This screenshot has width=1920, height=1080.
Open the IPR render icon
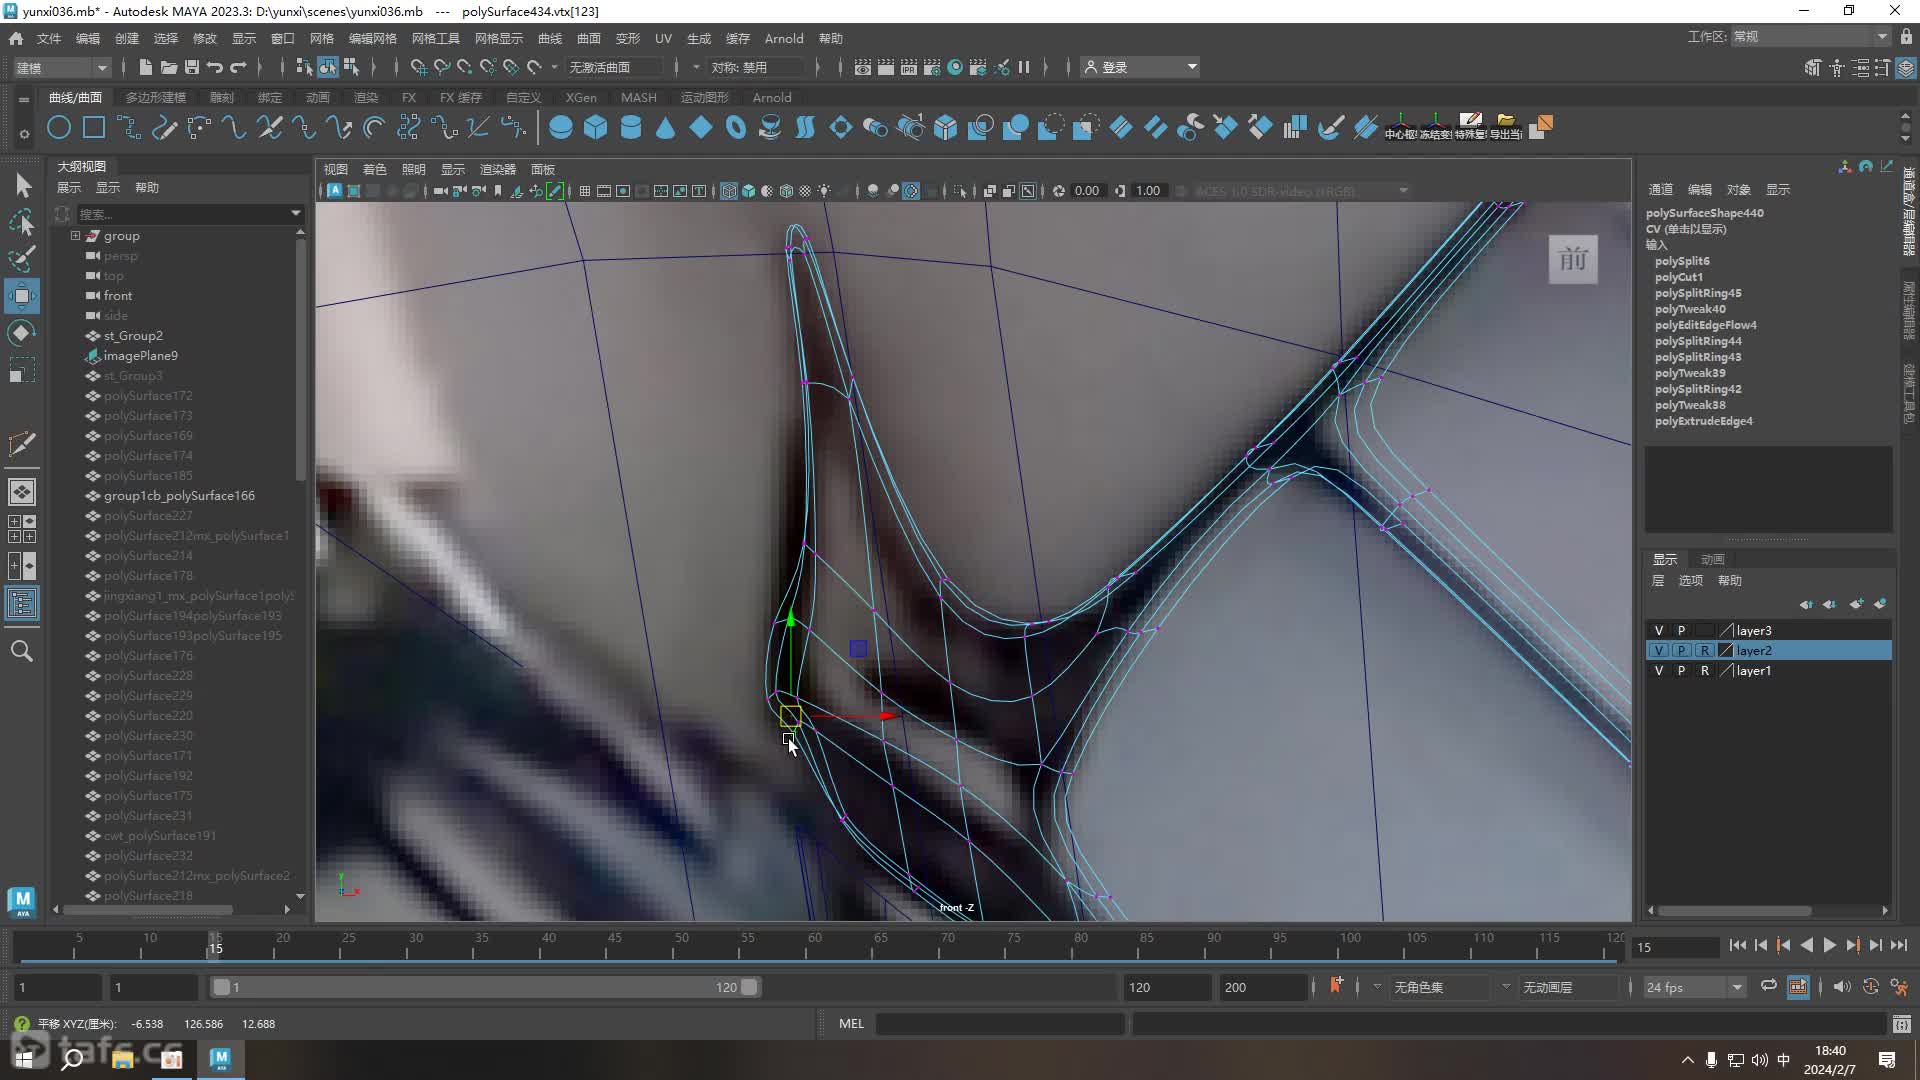pyautogui.click(x=909, y=67)
